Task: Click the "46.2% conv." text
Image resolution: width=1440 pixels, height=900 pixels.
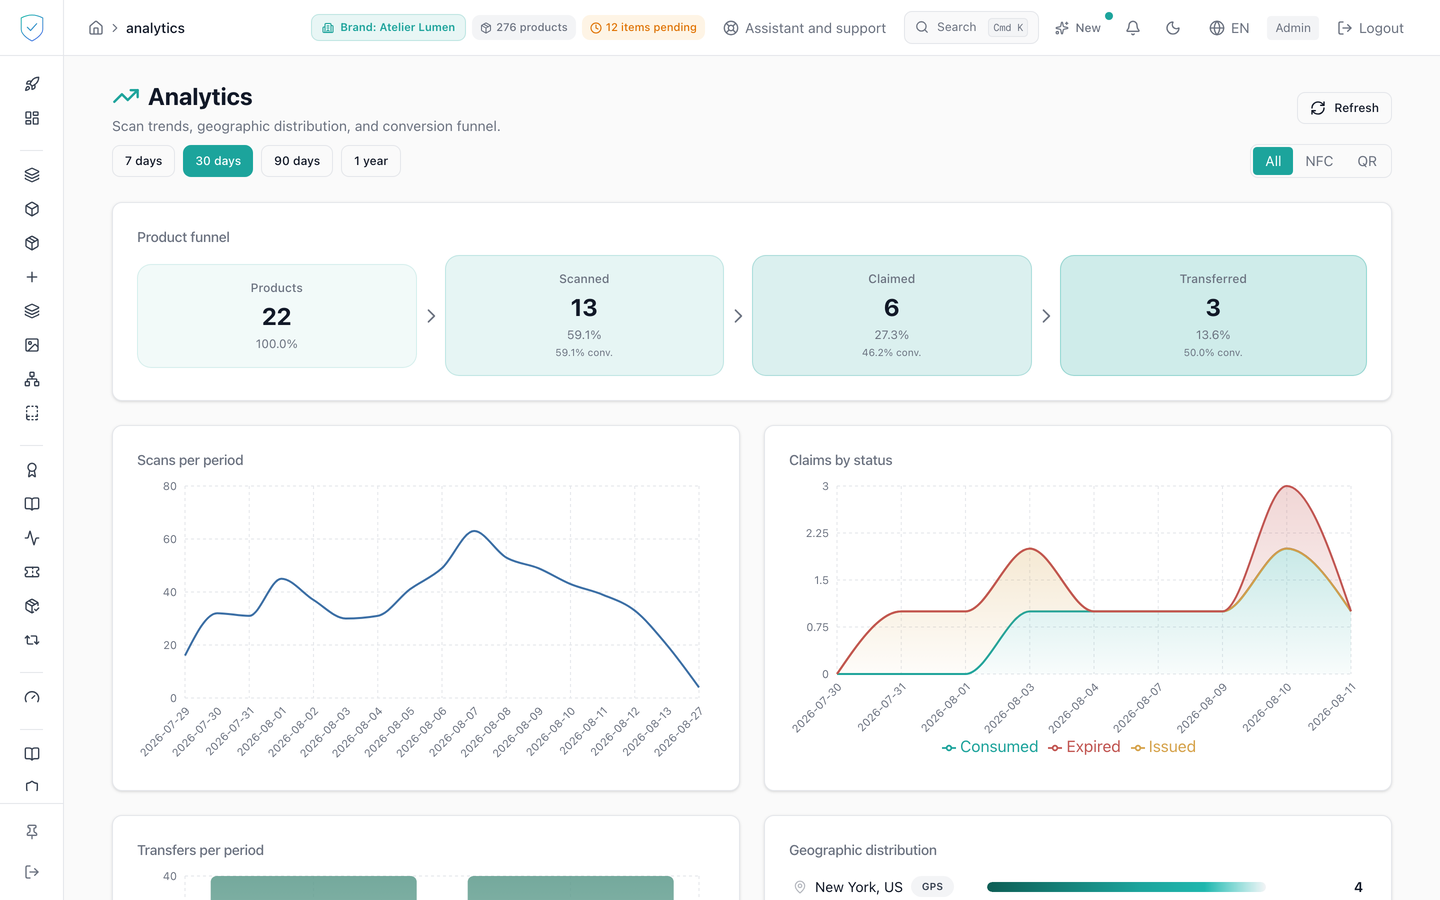Action: pos(892,353)
